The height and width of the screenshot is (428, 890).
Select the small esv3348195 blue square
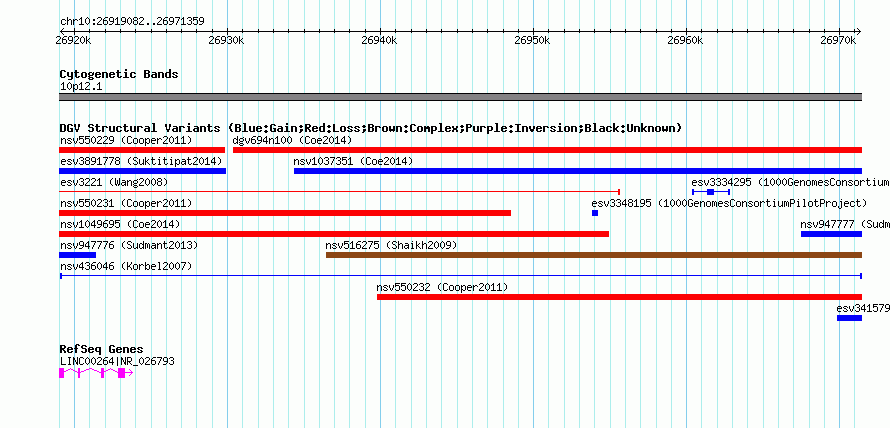pos(595,213)
